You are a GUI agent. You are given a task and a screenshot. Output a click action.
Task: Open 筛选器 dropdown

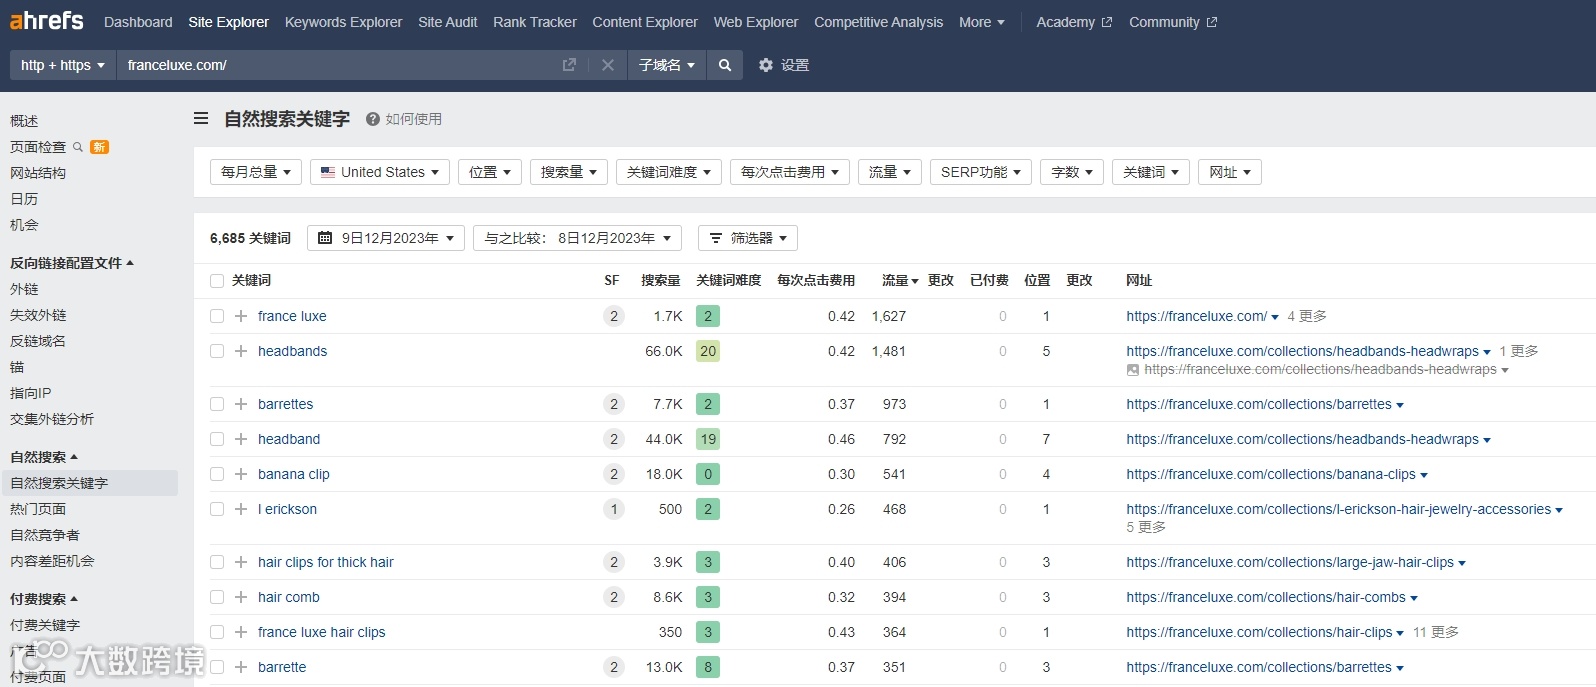pos(748,238)
